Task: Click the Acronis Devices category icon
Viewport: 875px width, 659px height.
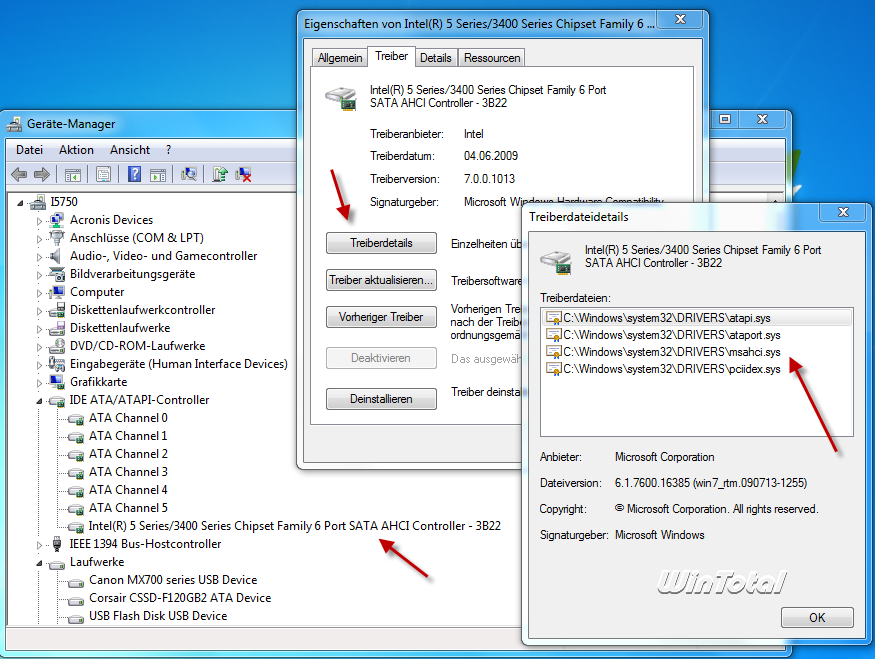Action: click(56, 220)
